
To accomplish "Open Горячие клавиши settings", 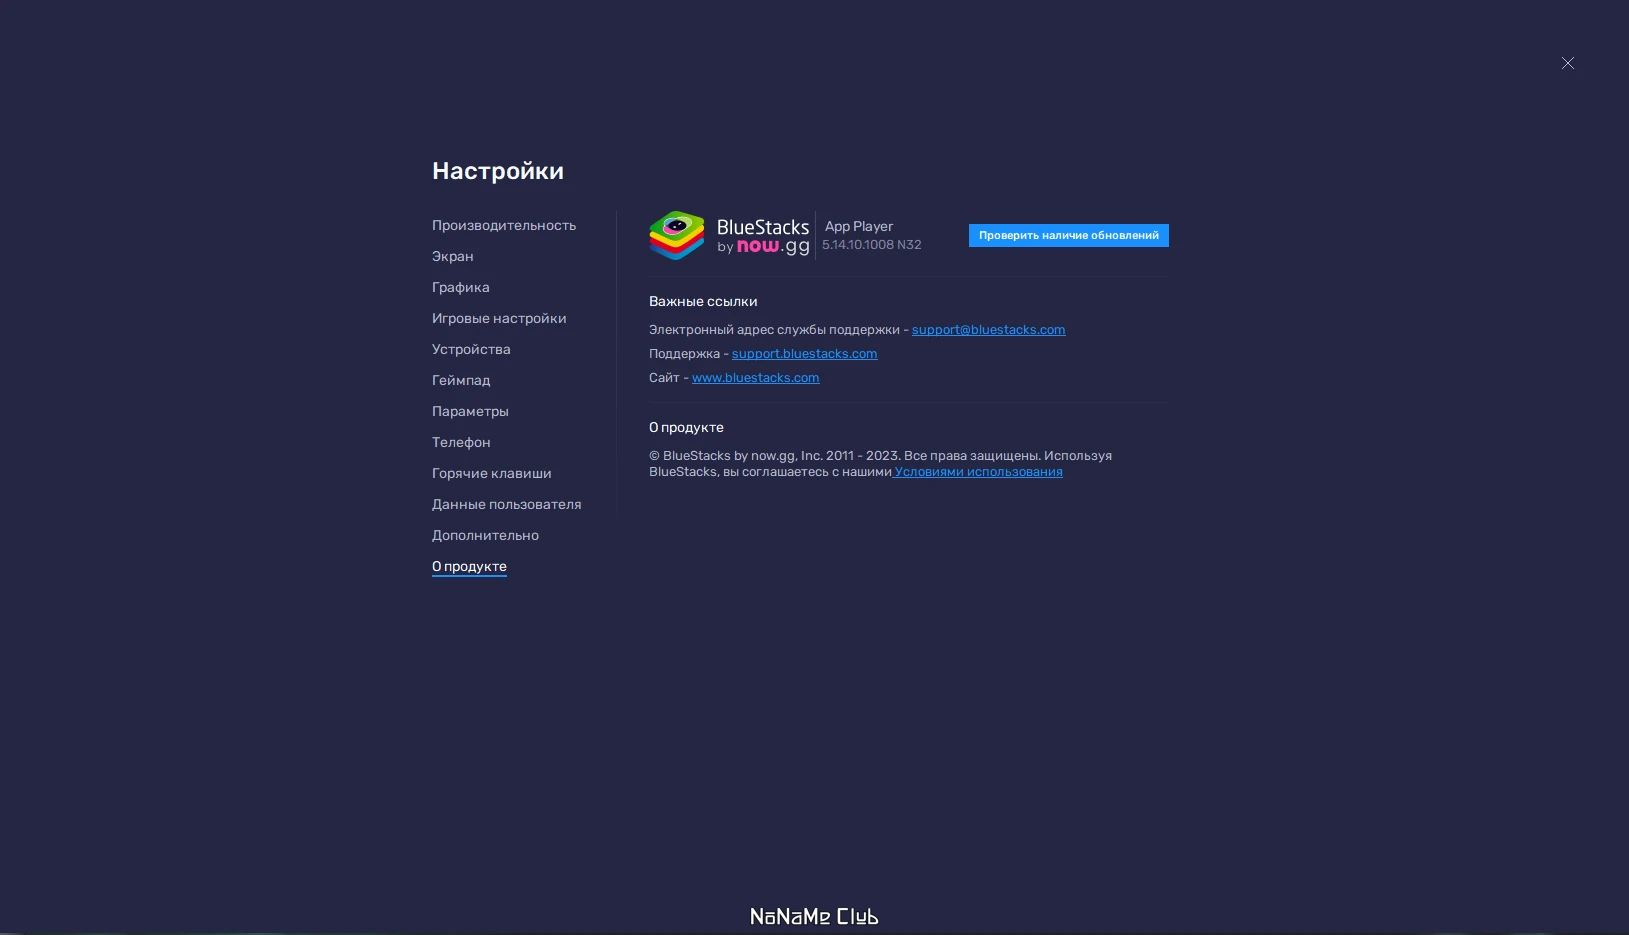I will pos(492,473).
